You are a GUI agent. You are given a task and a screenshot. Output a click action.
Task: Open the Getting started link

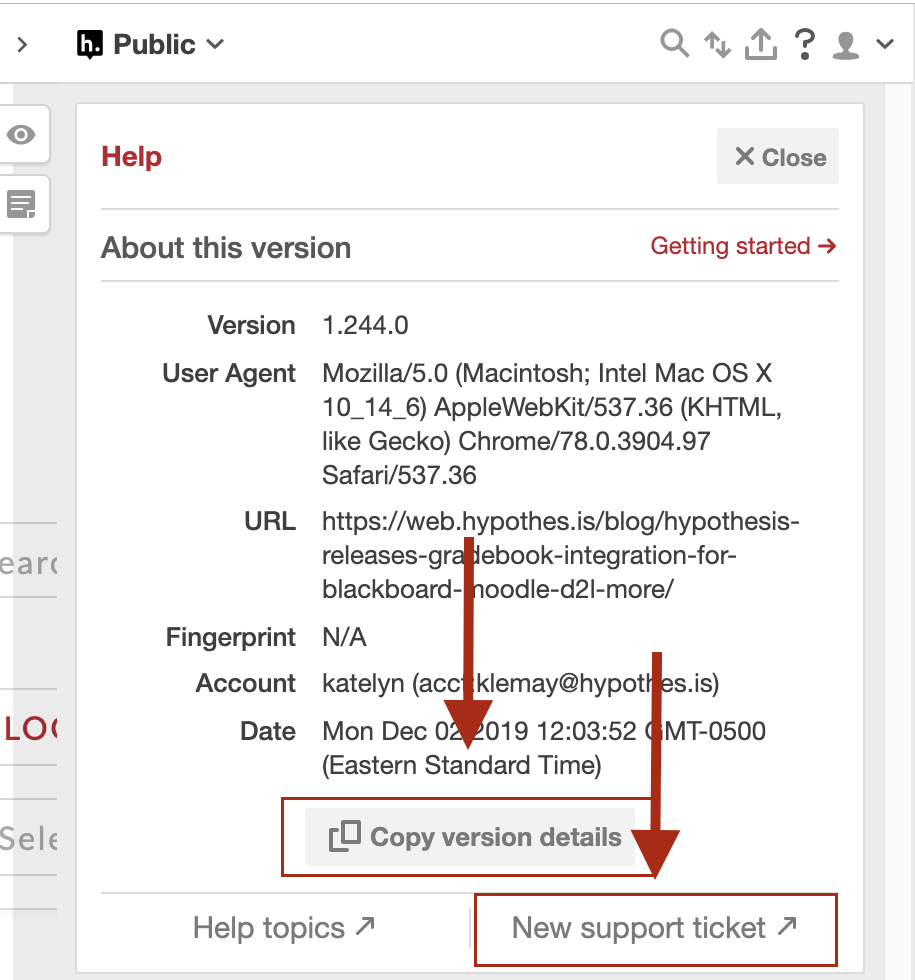point(743,246)
